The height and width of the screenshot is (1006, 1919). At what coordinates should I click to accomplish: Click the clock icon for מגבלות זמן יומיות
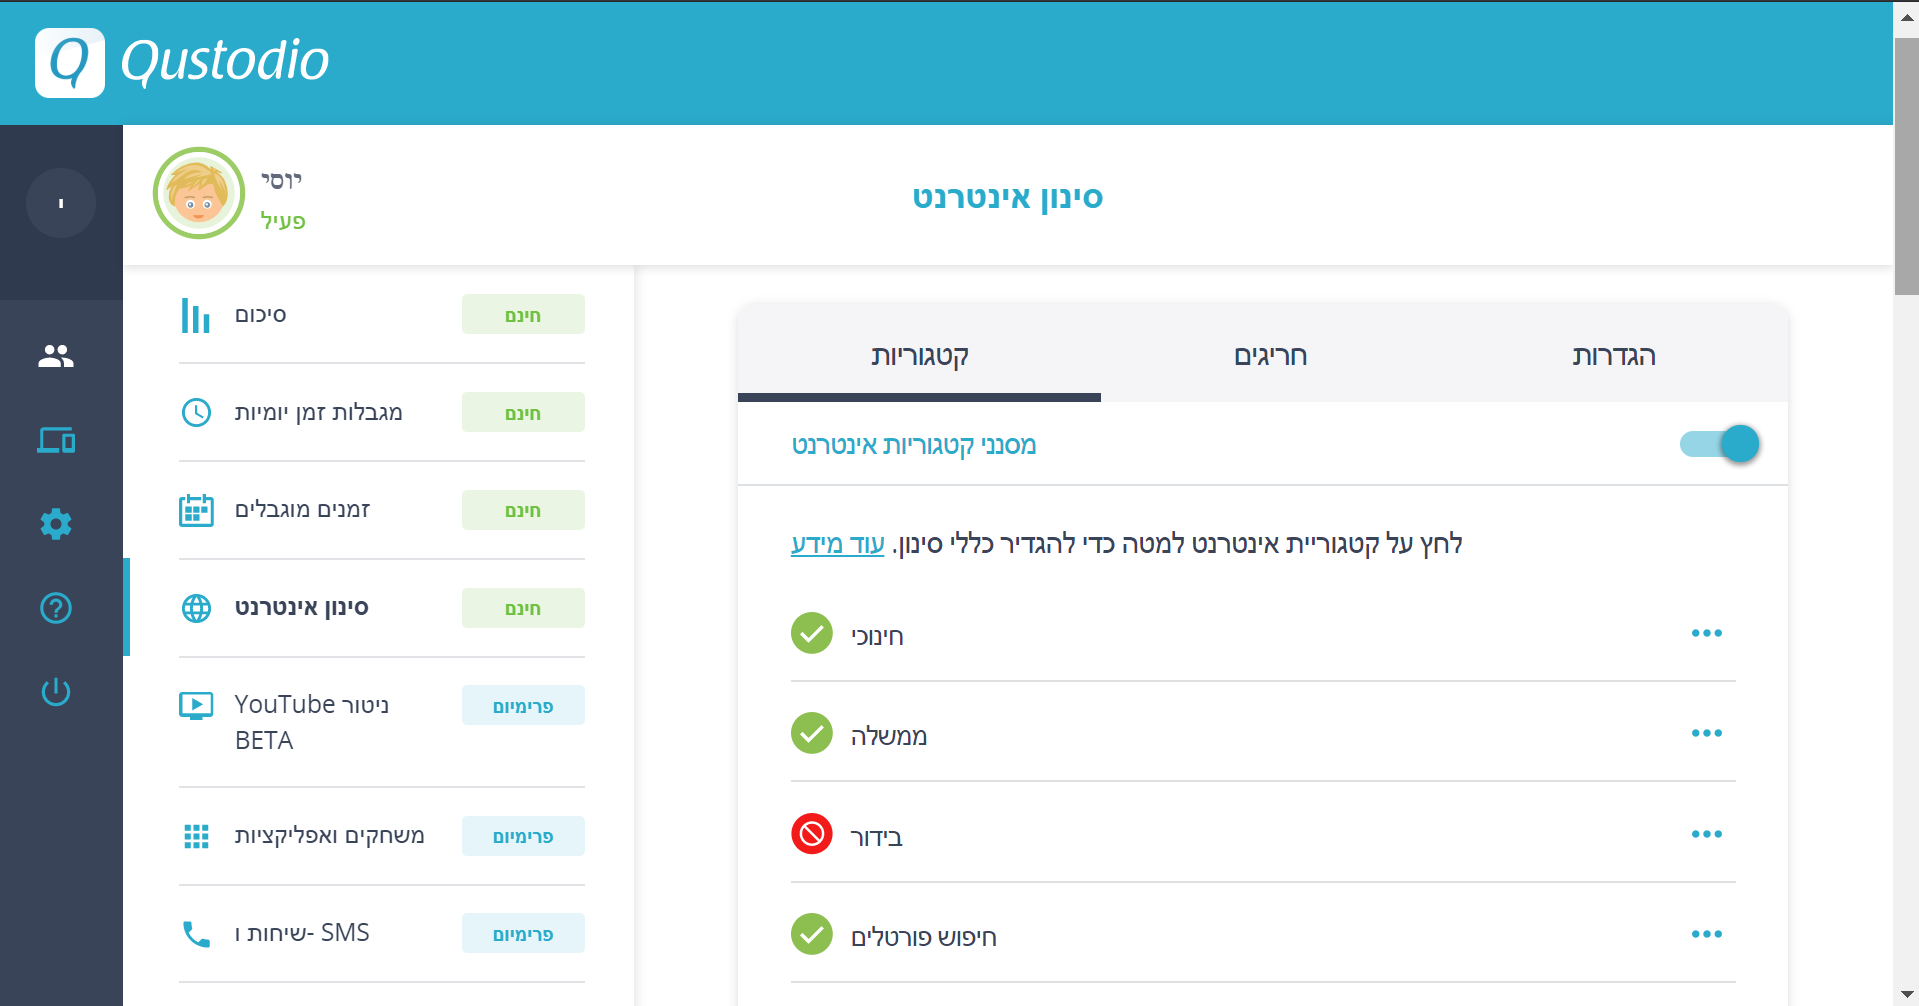click(196, 411)
